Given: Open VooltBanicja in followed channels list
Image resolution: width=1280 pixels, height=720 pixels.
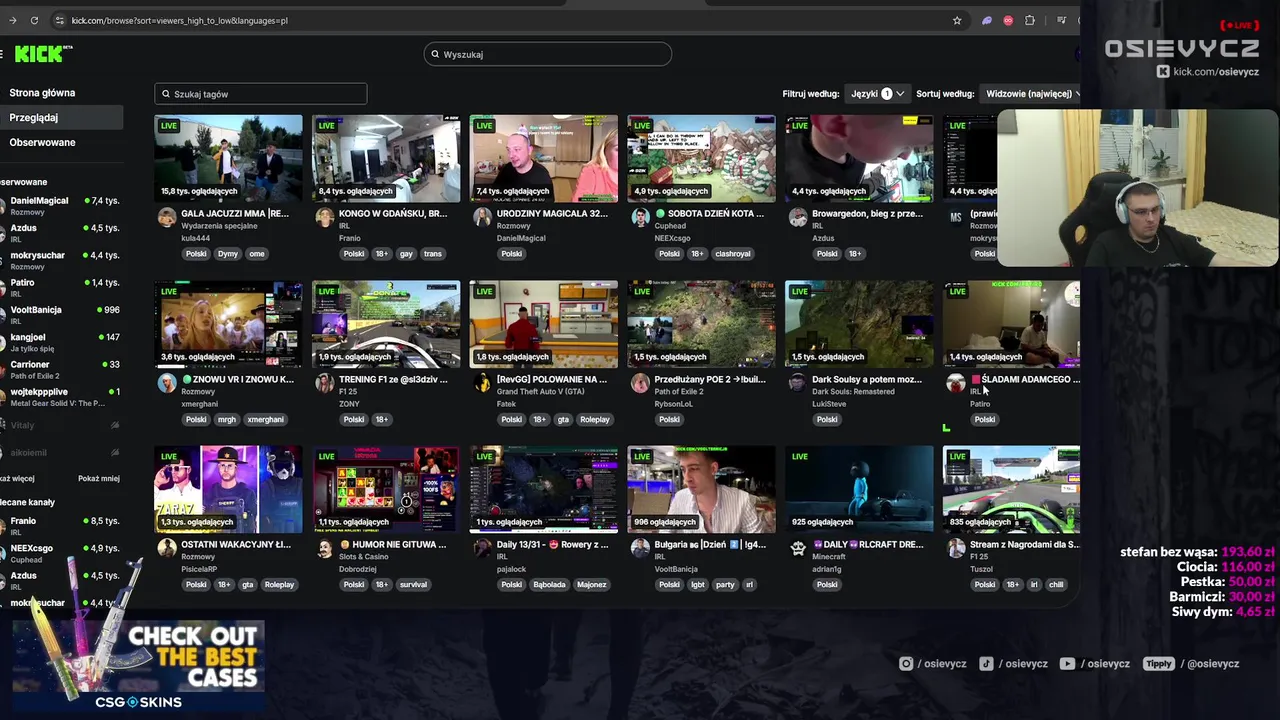Looking at the screenshot, I should coord(60,314).
